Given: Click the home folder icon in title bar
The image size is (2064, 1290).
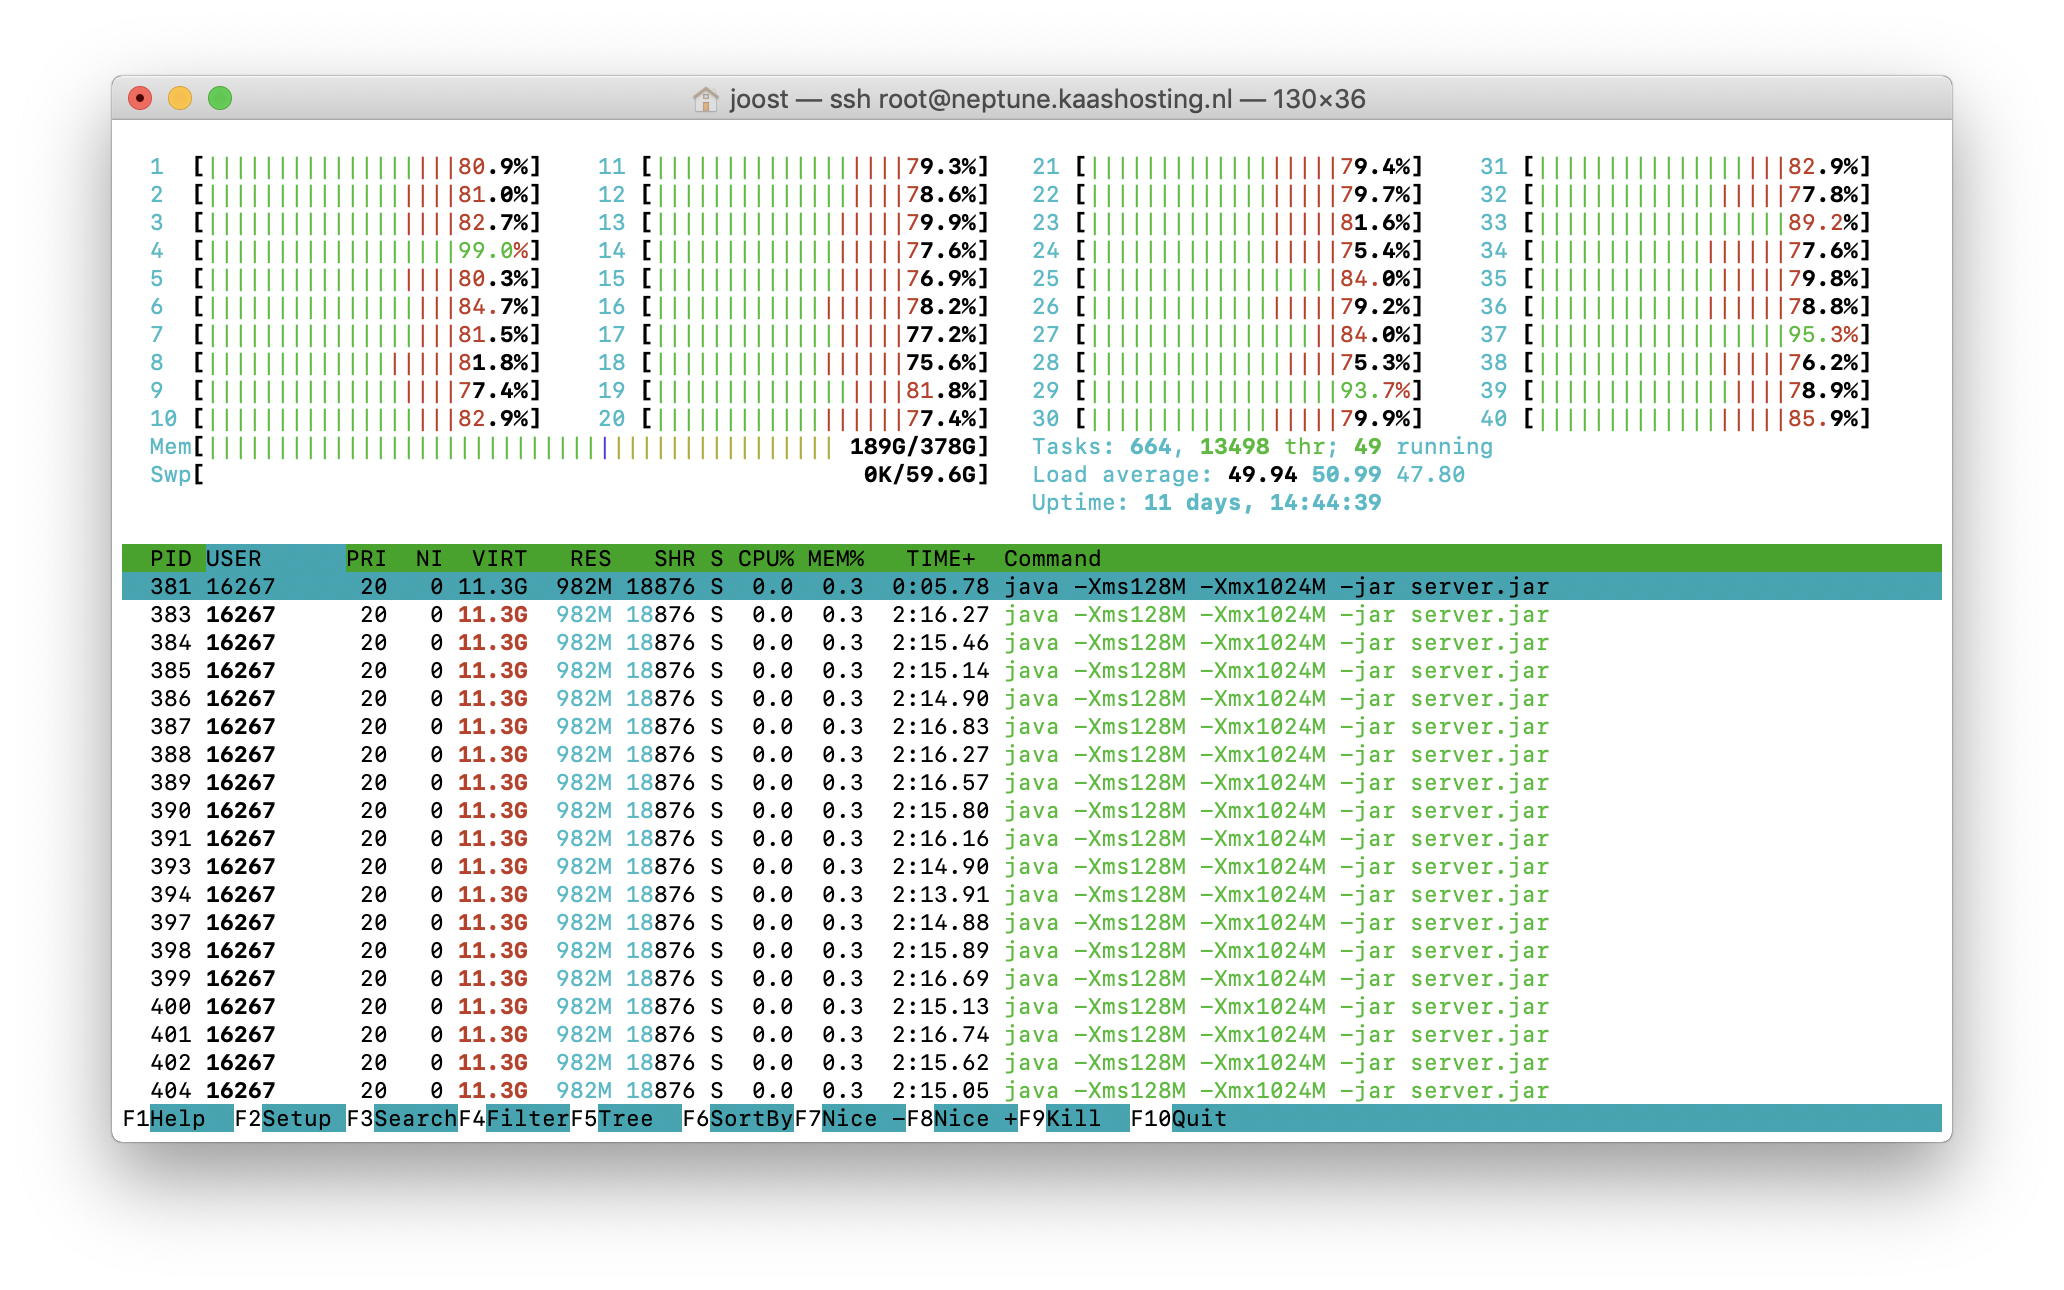Looking at the screenshot, I should tap(705, 99).
